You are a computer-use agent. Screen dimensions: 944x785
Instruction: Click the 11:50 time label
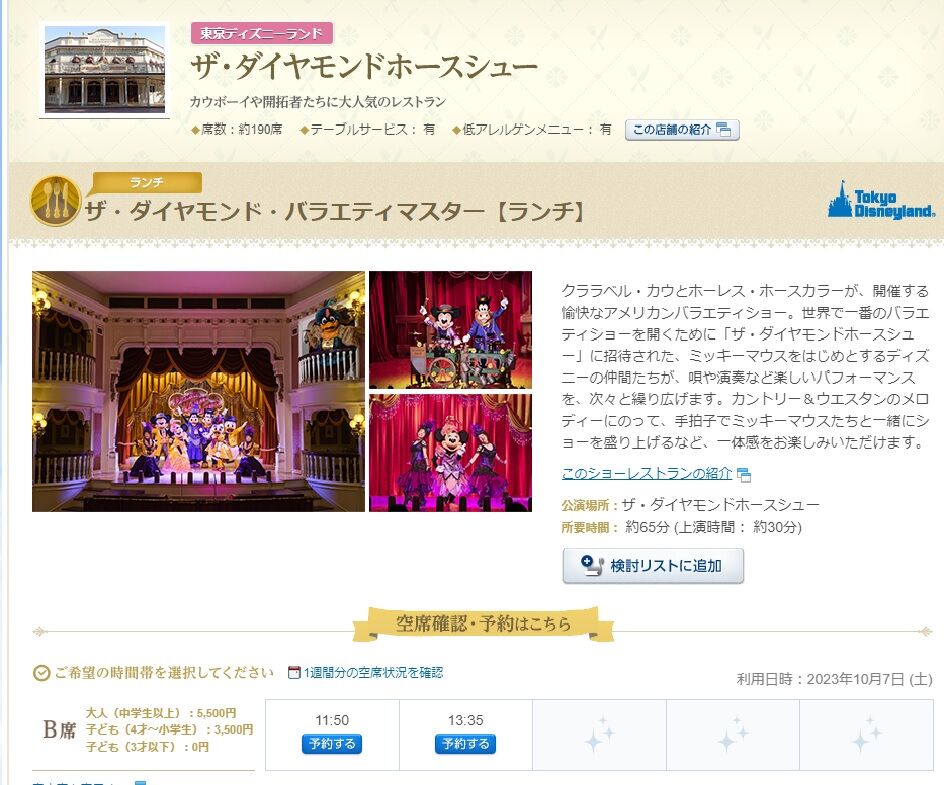pos(332,720)
